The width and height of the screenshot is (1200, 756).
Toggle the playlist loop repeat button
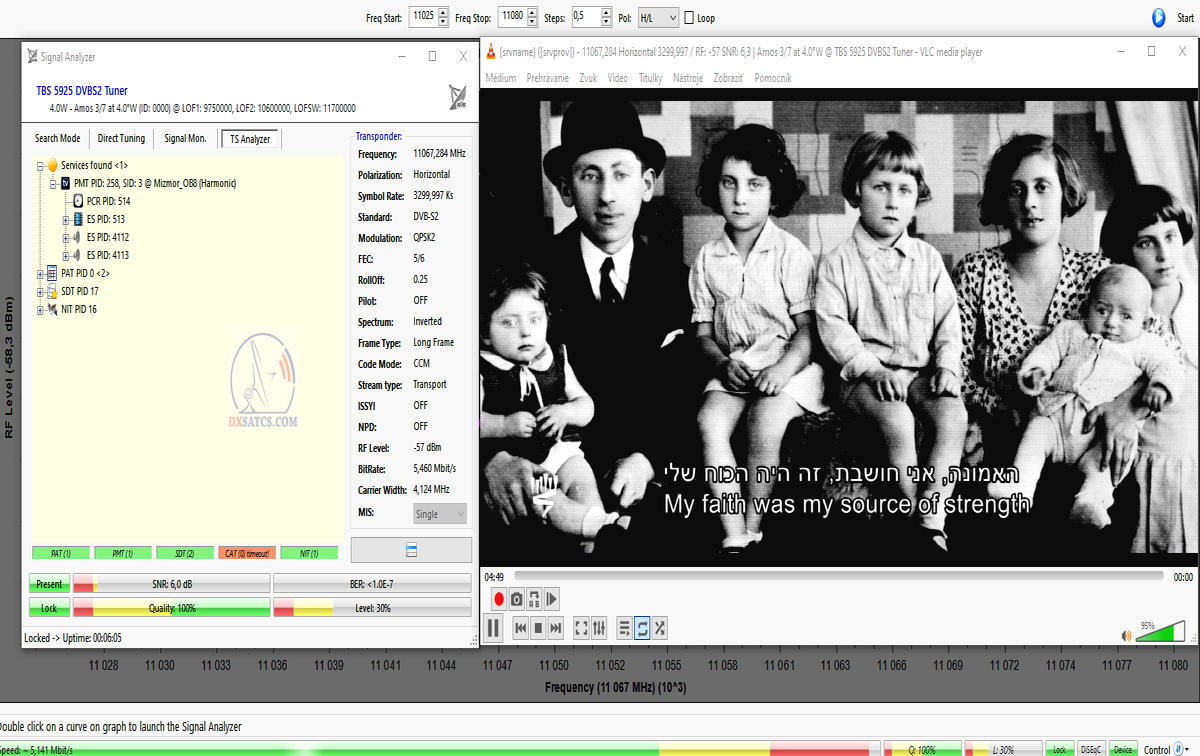pos(642,628)
